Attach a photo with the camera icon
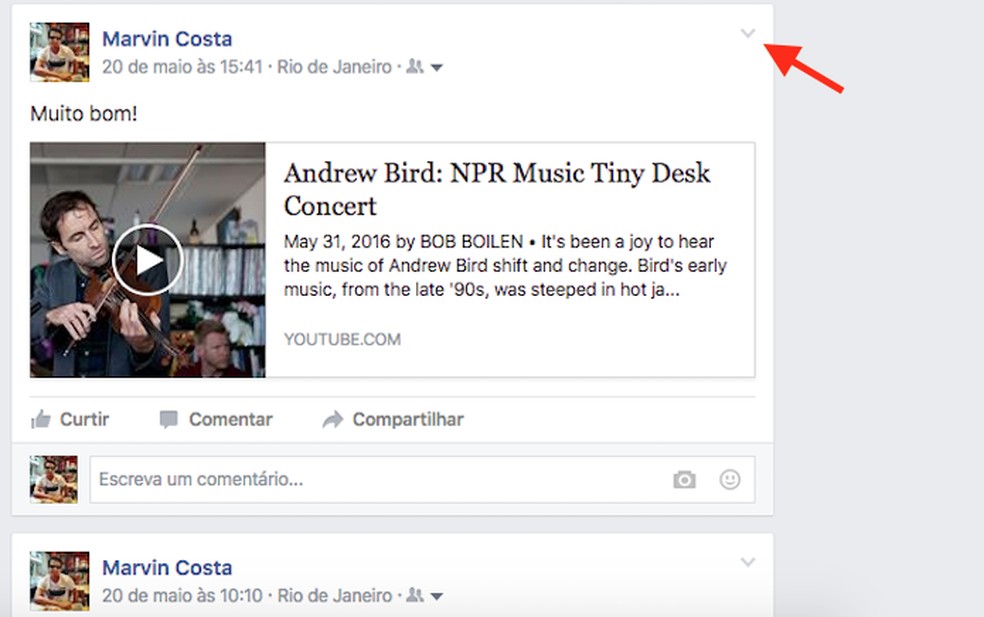This screenshot has height=617, width=984. coord(684,480)
